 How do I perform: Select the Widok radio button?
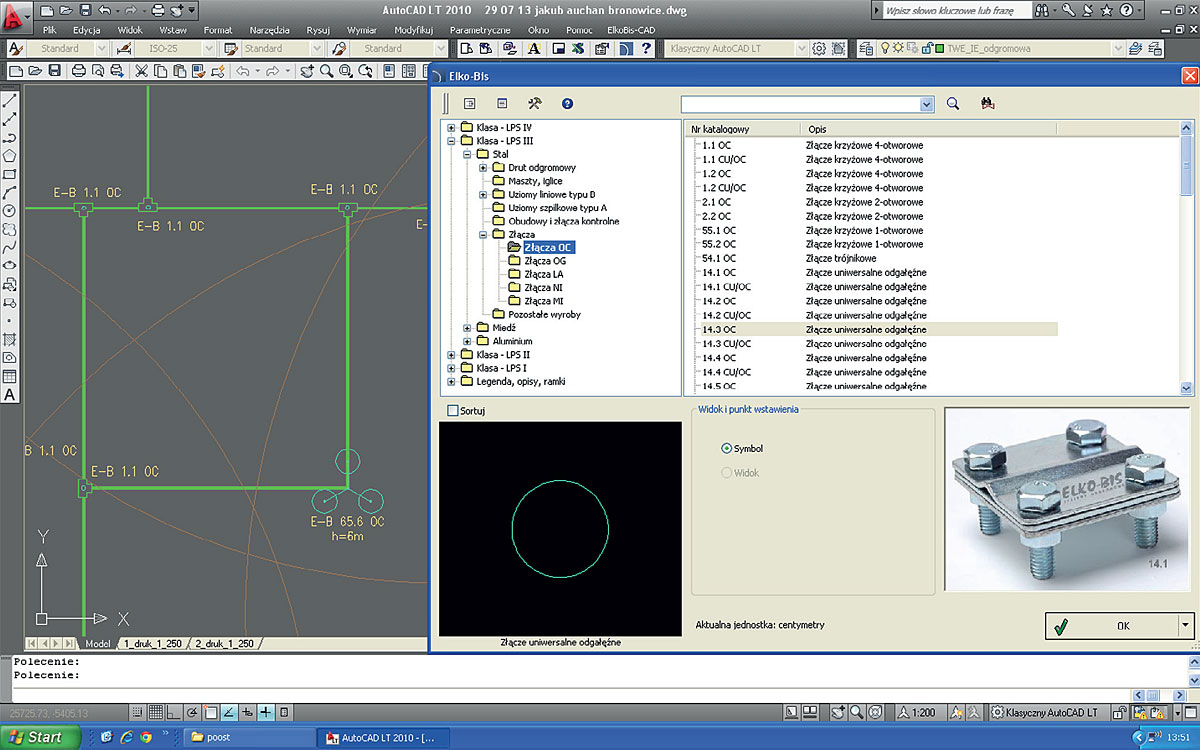pos(728,472)
